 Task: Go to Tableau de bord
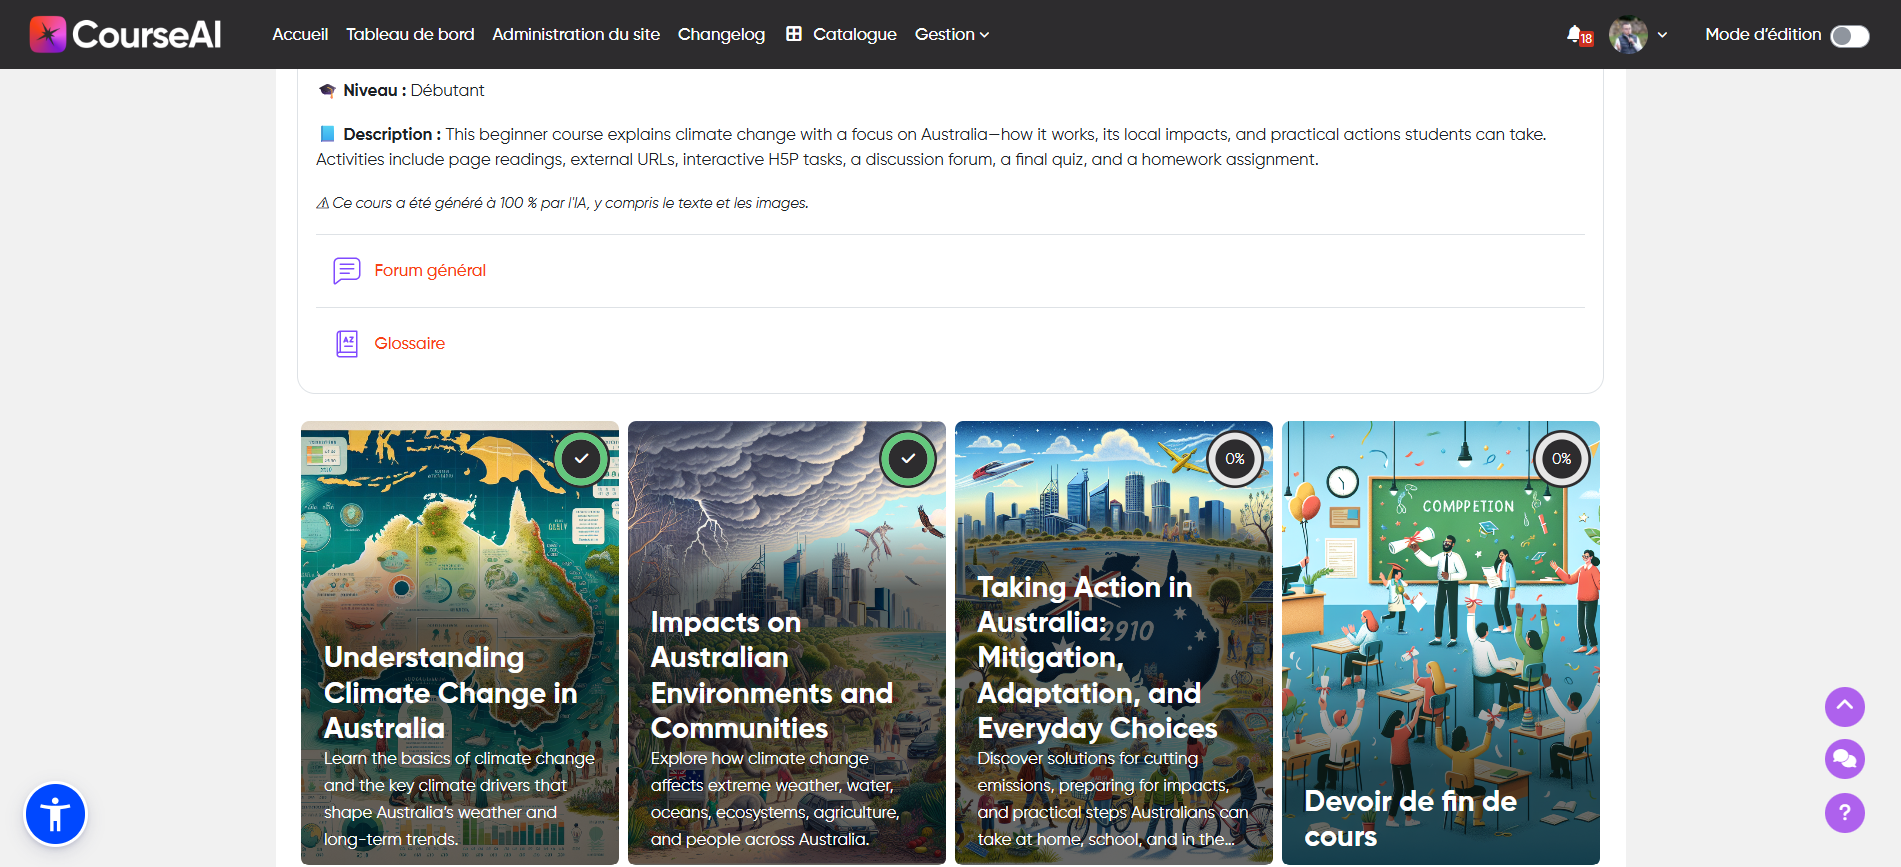[x=410, y=34]
